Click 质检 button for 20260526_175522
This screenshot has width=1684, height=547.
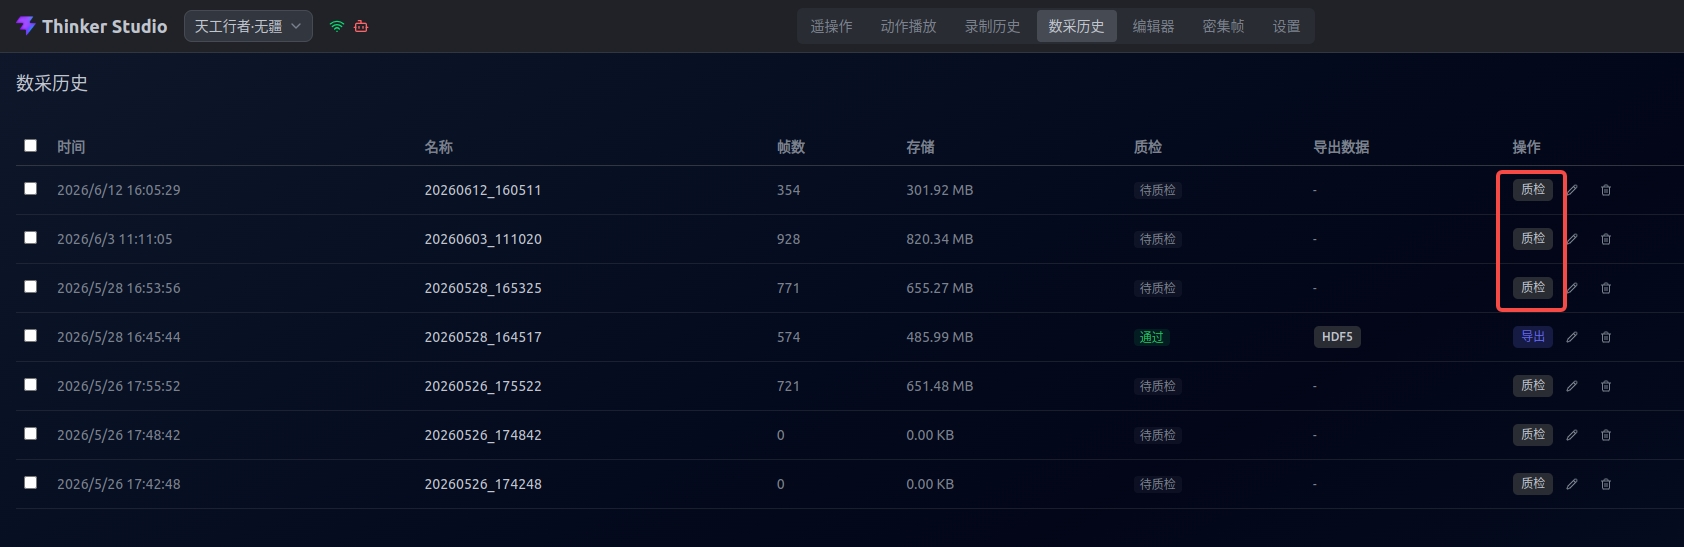(1533, 385)
